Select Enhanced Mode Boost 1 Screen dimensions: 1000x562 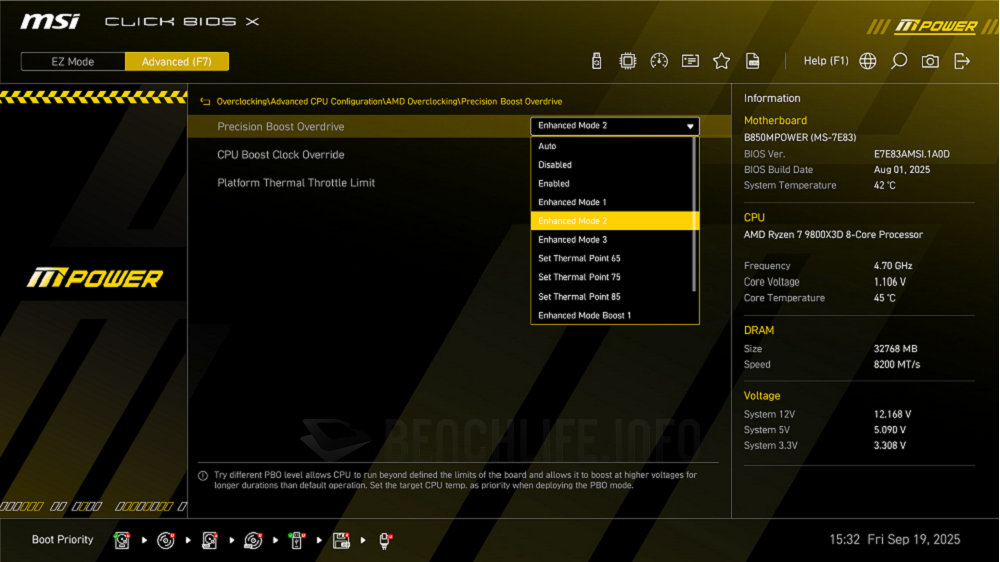pyautogui.click(x=615, y=315)
